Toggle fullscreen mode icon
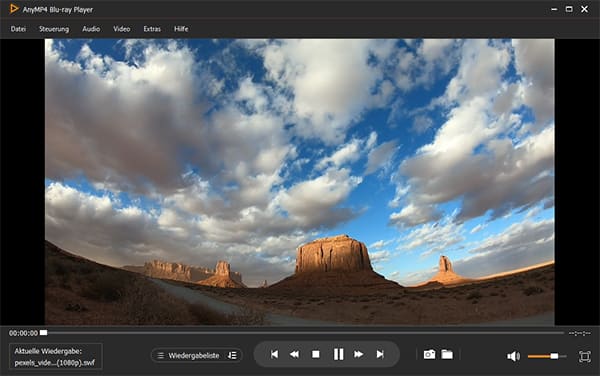600x376 pixels. pyautogui.click(x=585, y=356)
